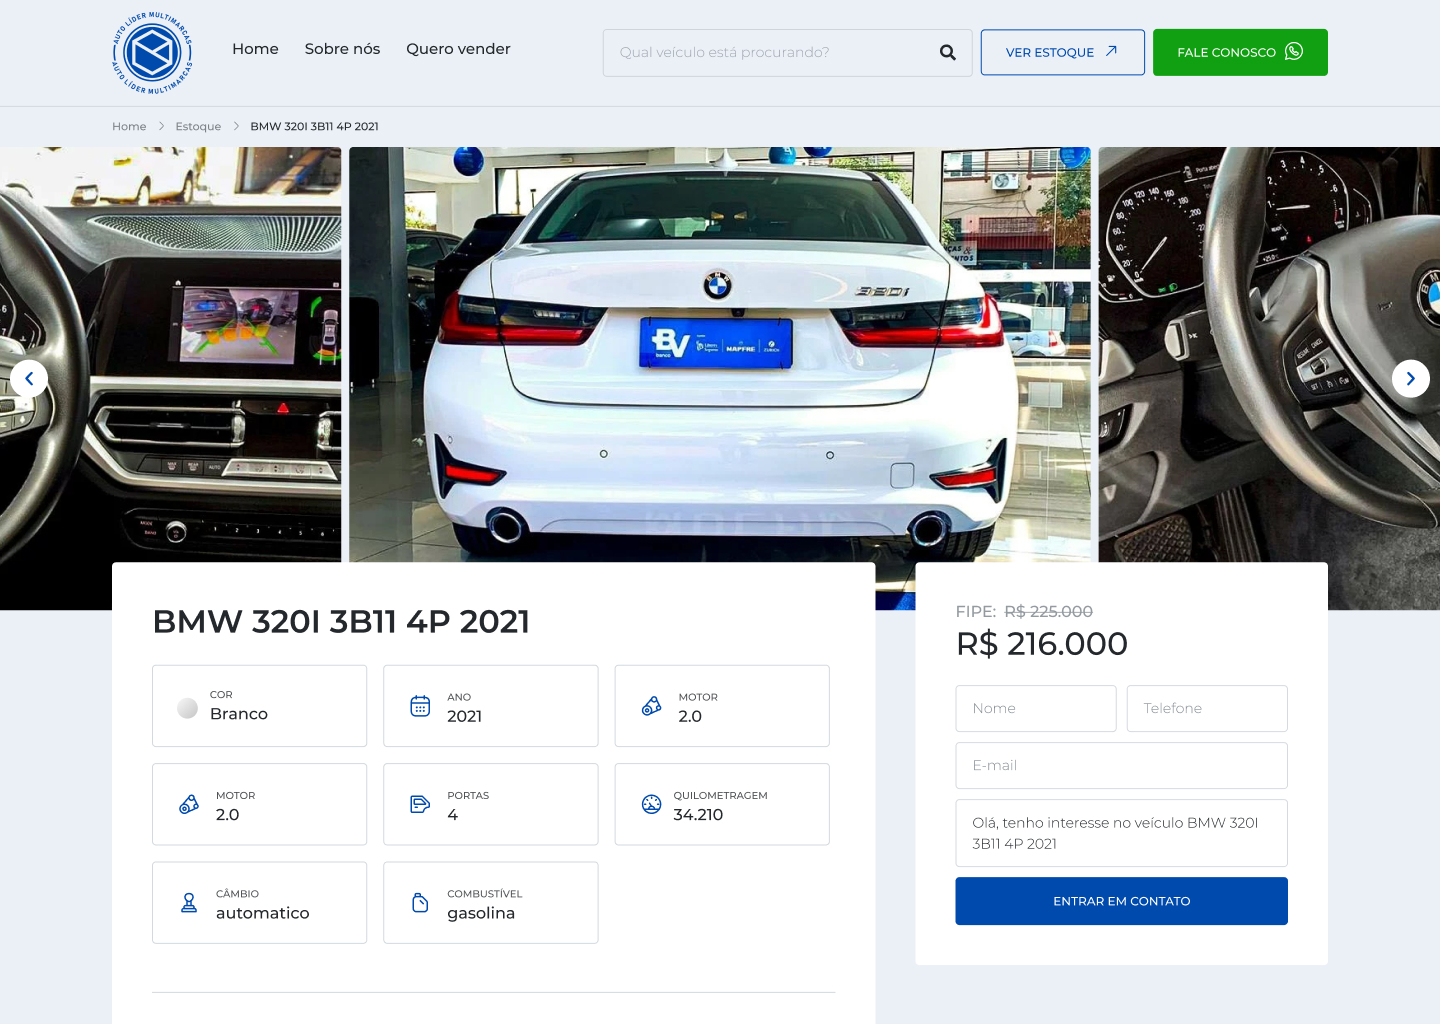Screen dimensions: 1440x1024
Task: Click the door icon beside Portas
Action: point(420,805)
